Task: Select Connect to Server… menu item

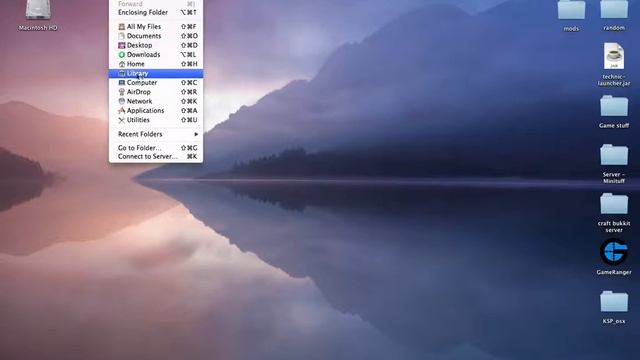Action: point(156,157)
